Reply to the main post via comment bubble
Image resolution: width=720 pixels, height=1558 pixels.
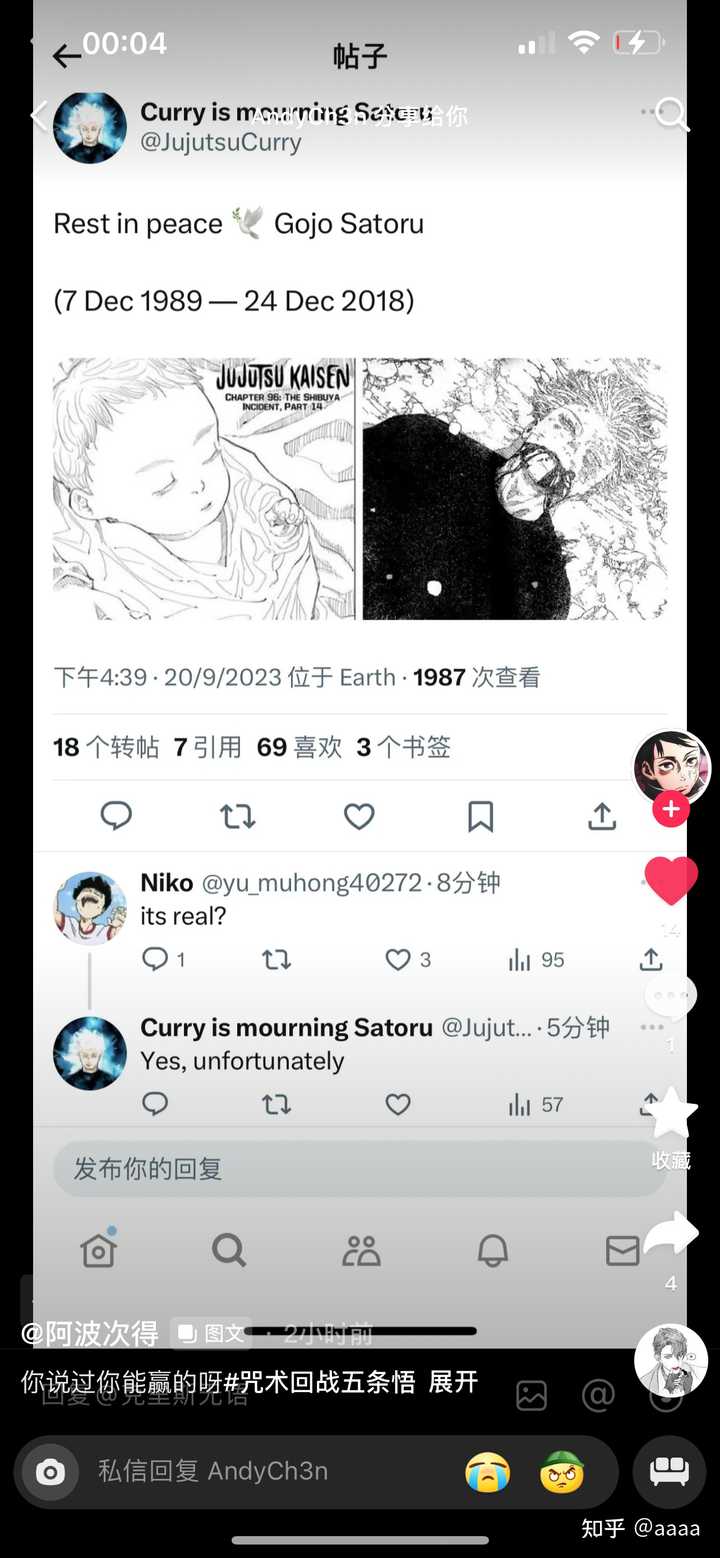(116, 817)
